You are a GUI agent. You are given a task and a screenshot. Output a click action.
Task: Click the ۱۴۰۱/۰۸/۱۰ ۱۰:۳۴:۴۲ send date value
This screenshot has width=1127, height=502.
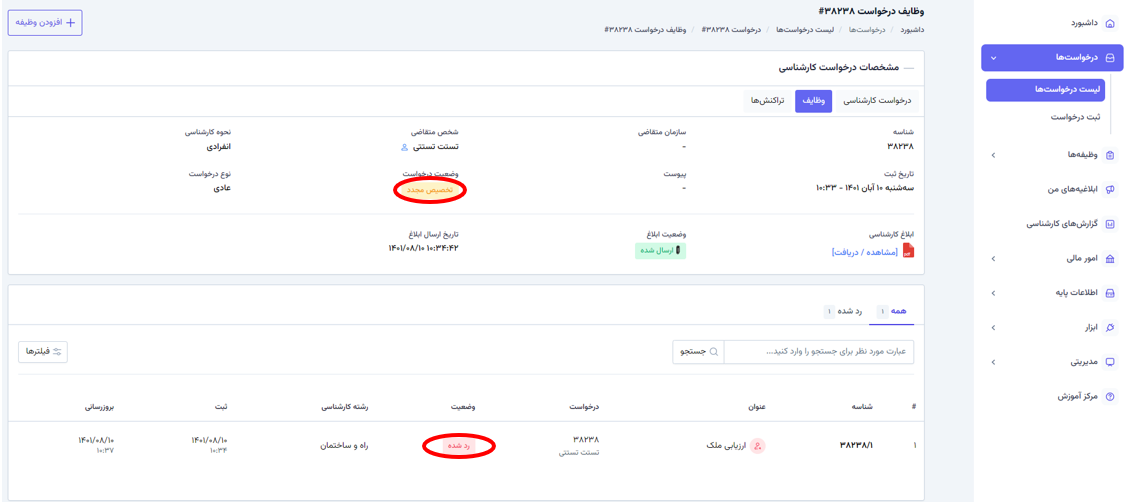point(423,248)
